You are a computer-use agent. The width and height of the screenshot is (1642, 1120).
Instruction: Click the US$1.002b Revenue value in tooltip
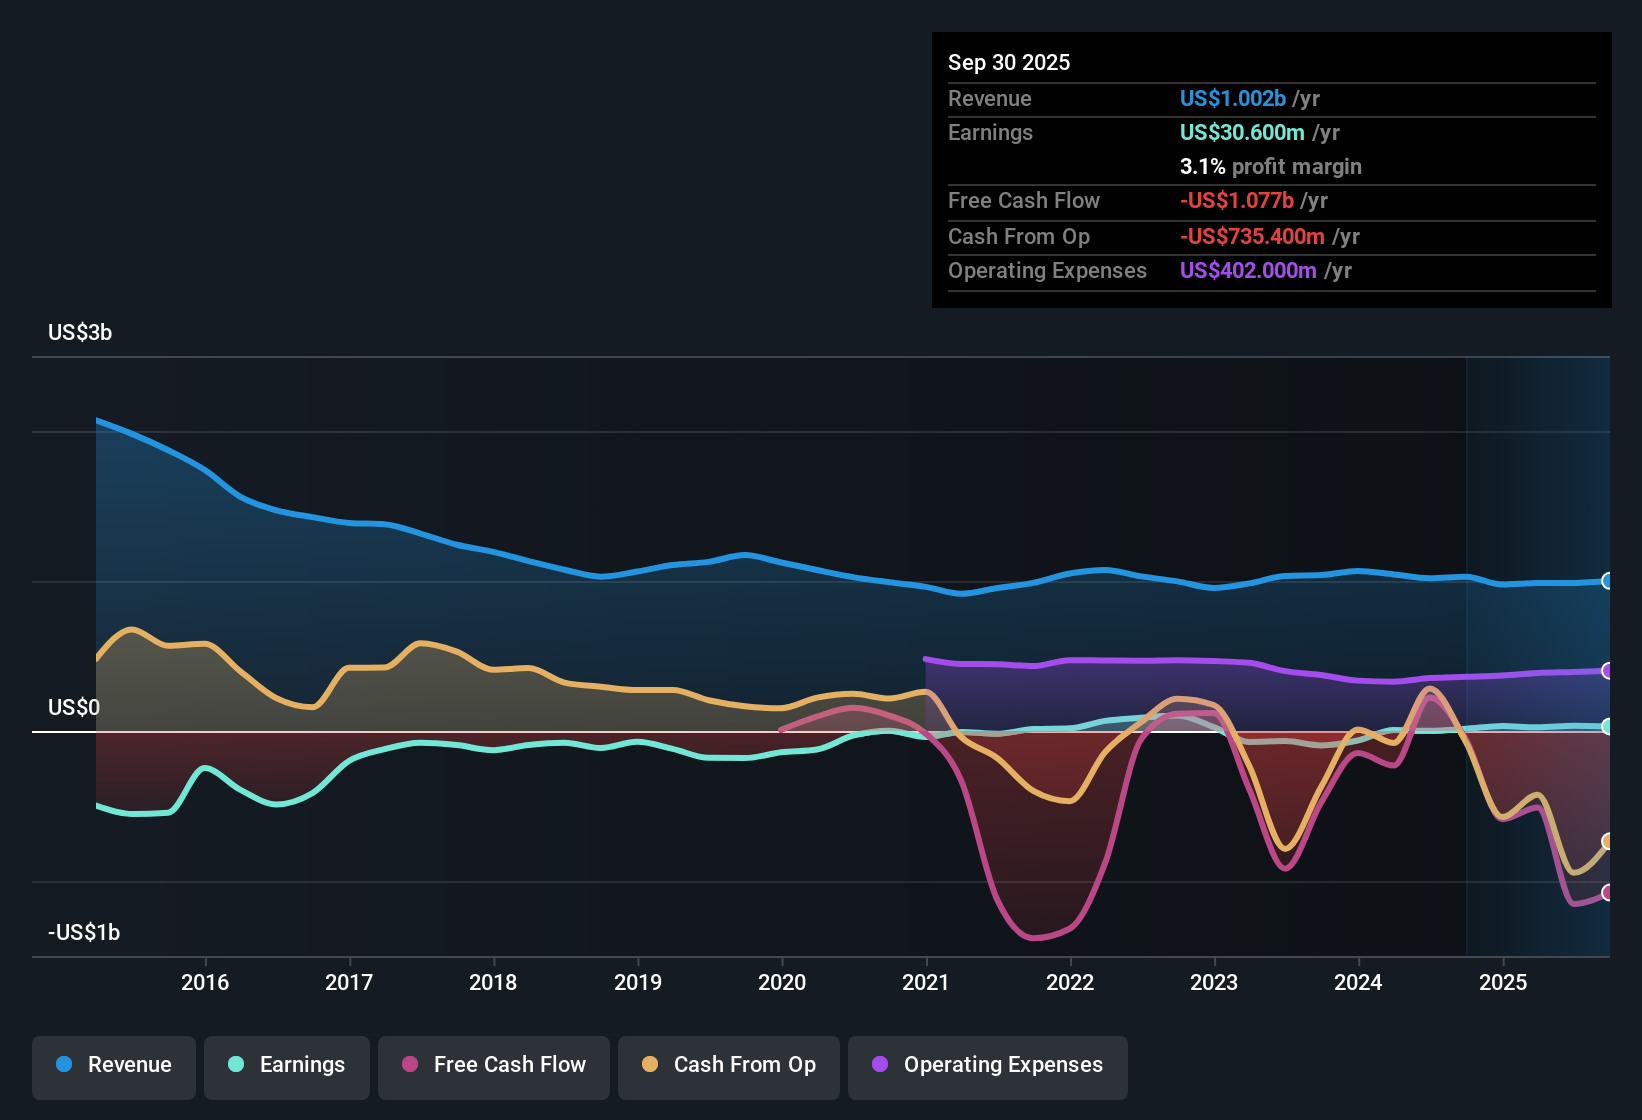coord(1232,99)
